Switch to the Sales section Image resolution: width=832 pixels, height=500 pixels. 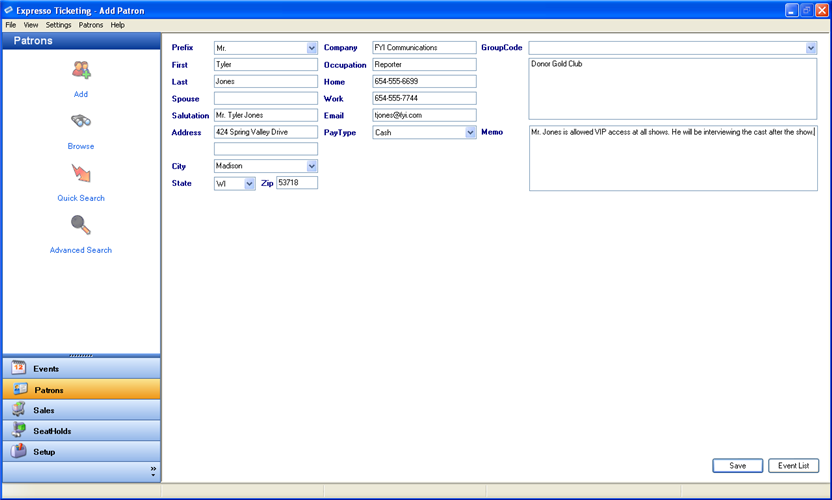click(x=82, y=410)
